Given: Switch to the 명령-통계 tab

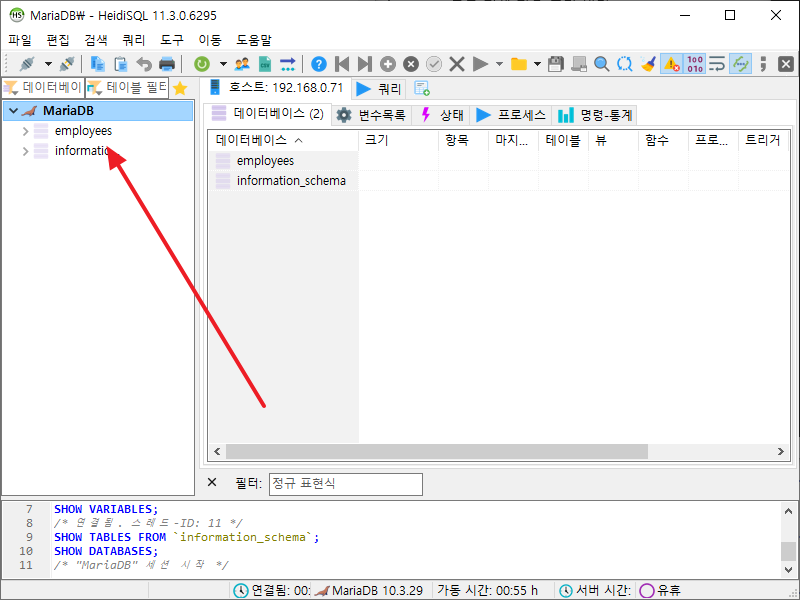Looking at the screenshot, I should tap(594, 115).
